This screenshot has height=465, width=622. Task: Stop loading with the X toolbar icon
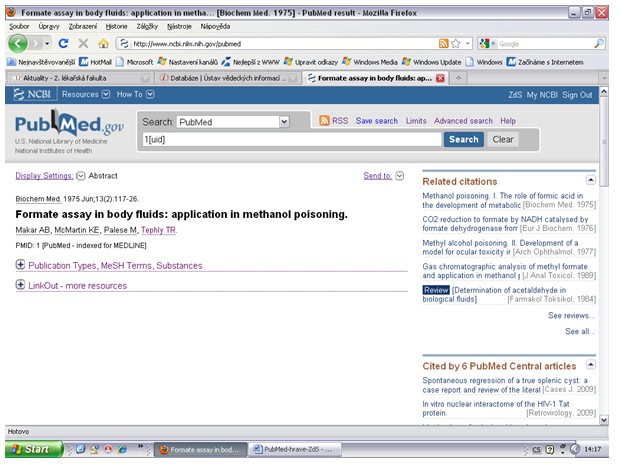(x=83, y=43)
